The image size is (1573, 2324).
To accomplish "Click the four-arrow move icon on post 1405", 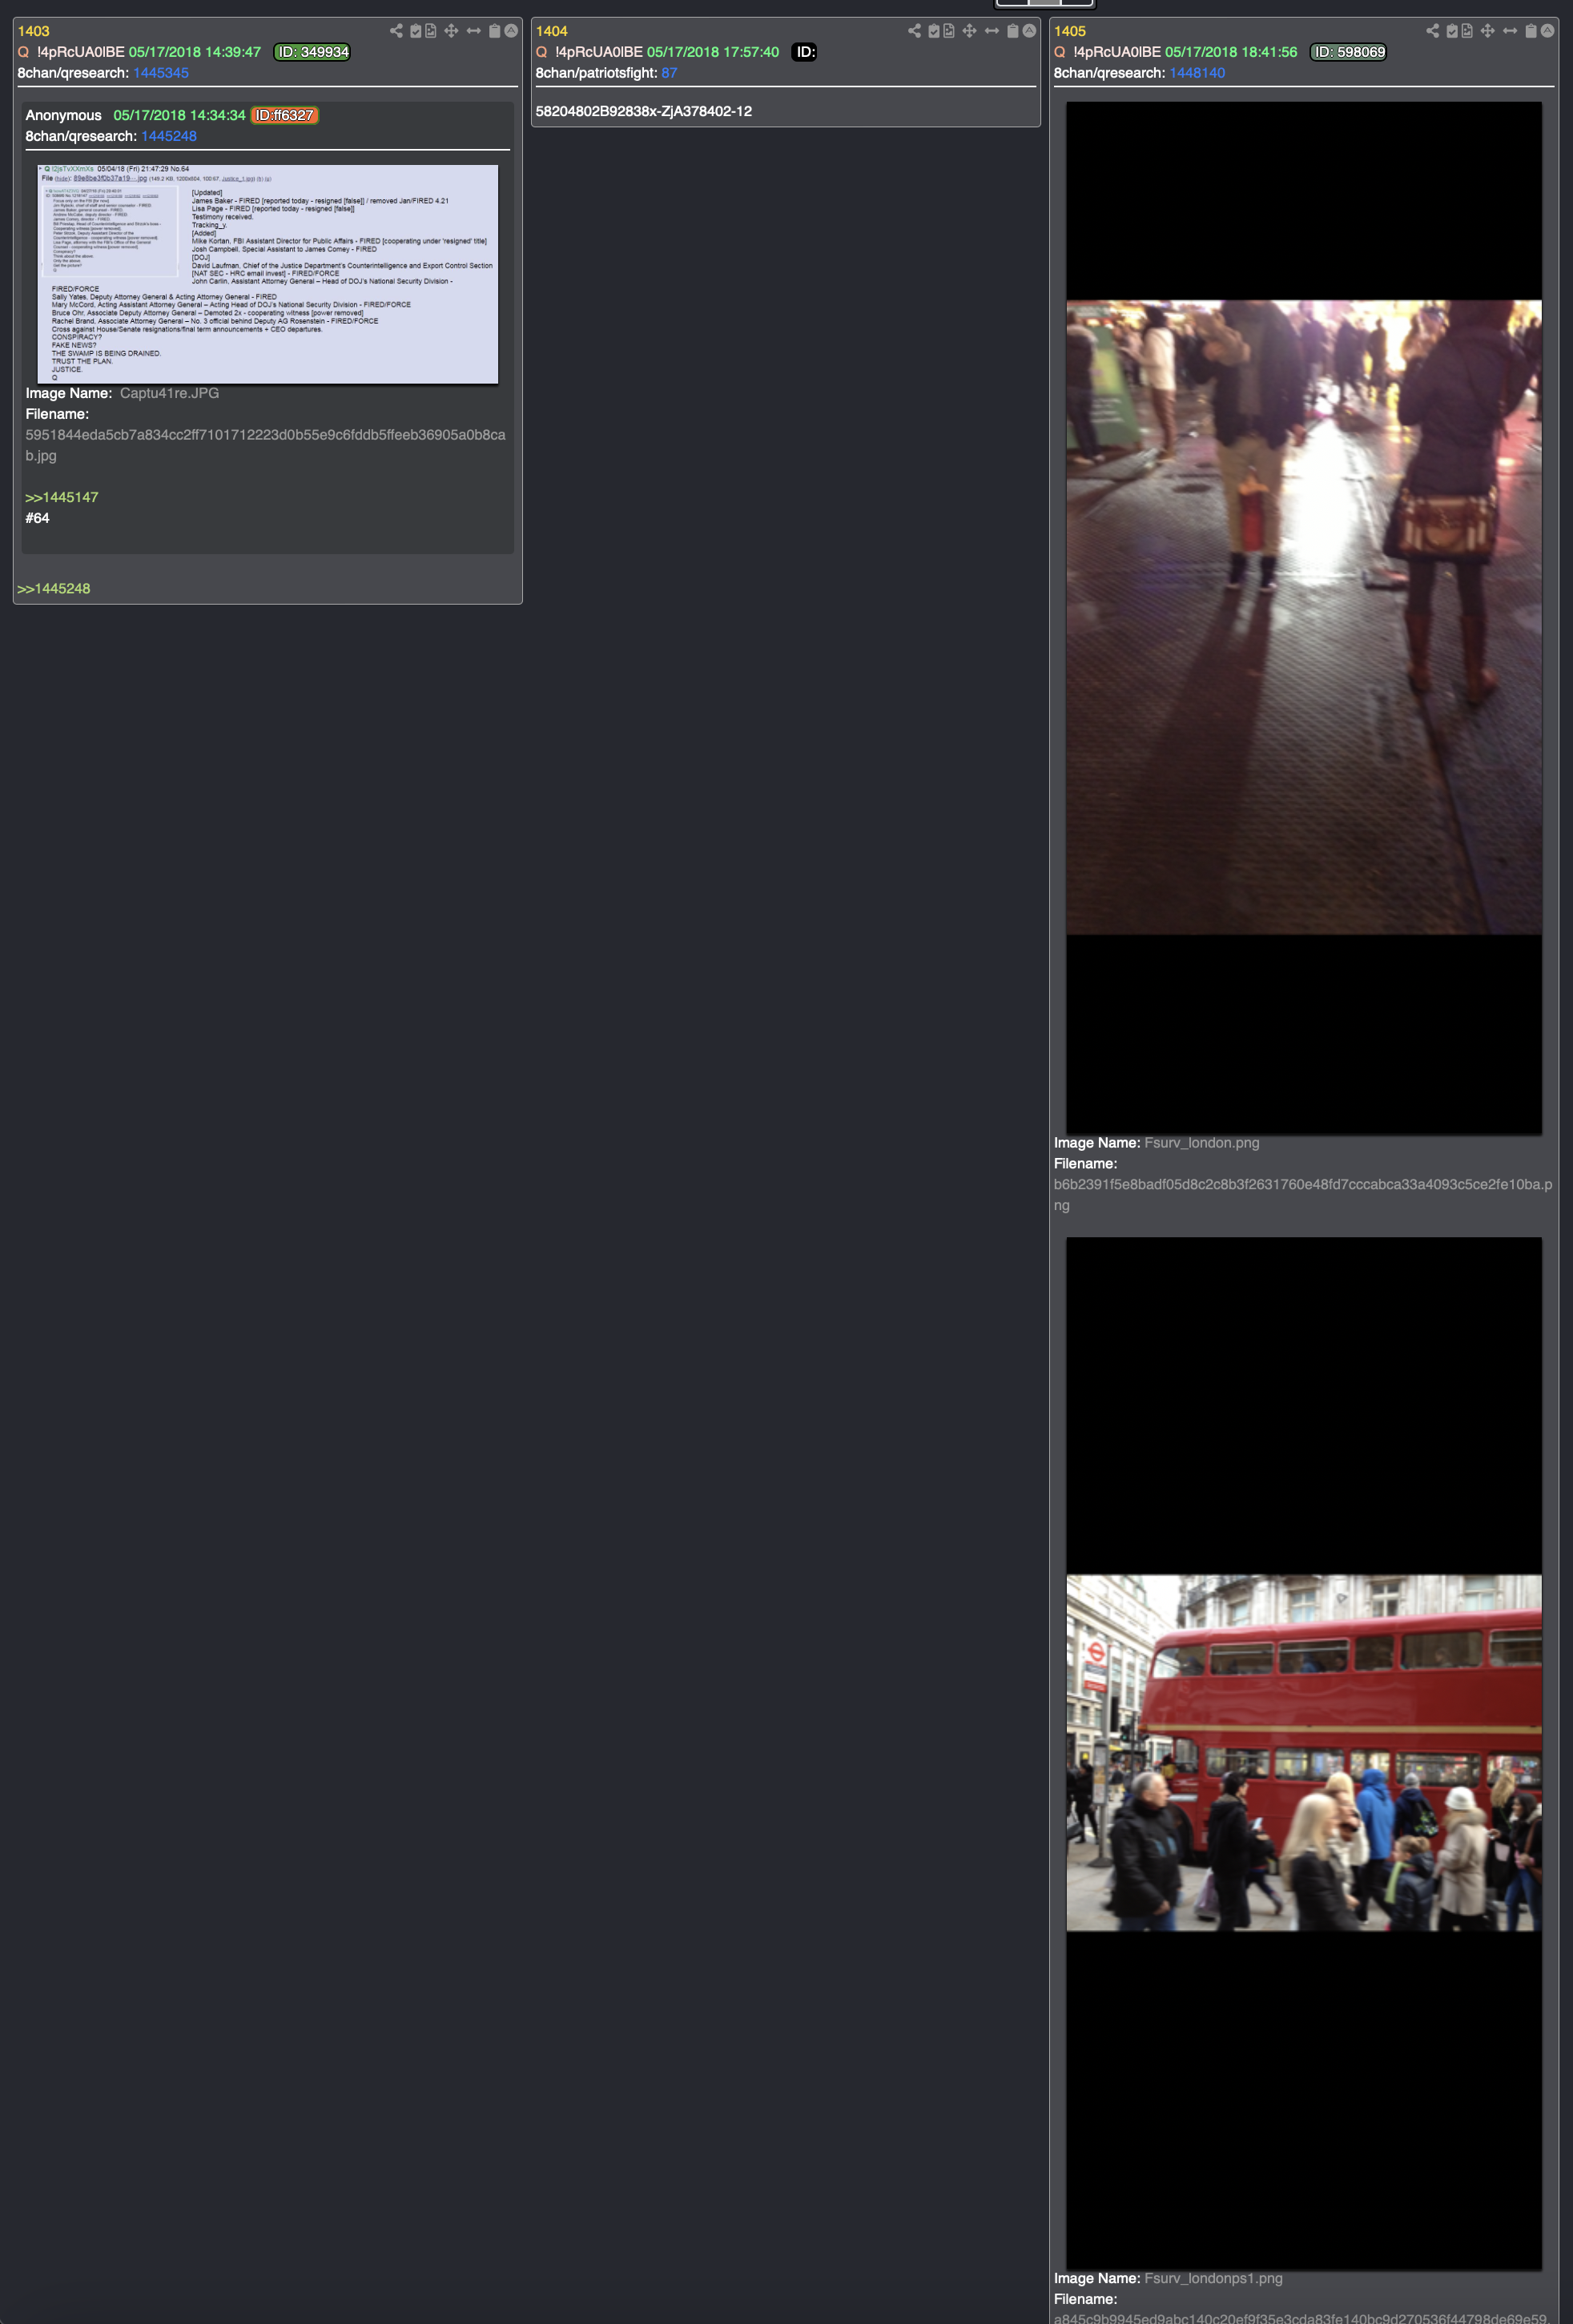I will [1487, 31].
